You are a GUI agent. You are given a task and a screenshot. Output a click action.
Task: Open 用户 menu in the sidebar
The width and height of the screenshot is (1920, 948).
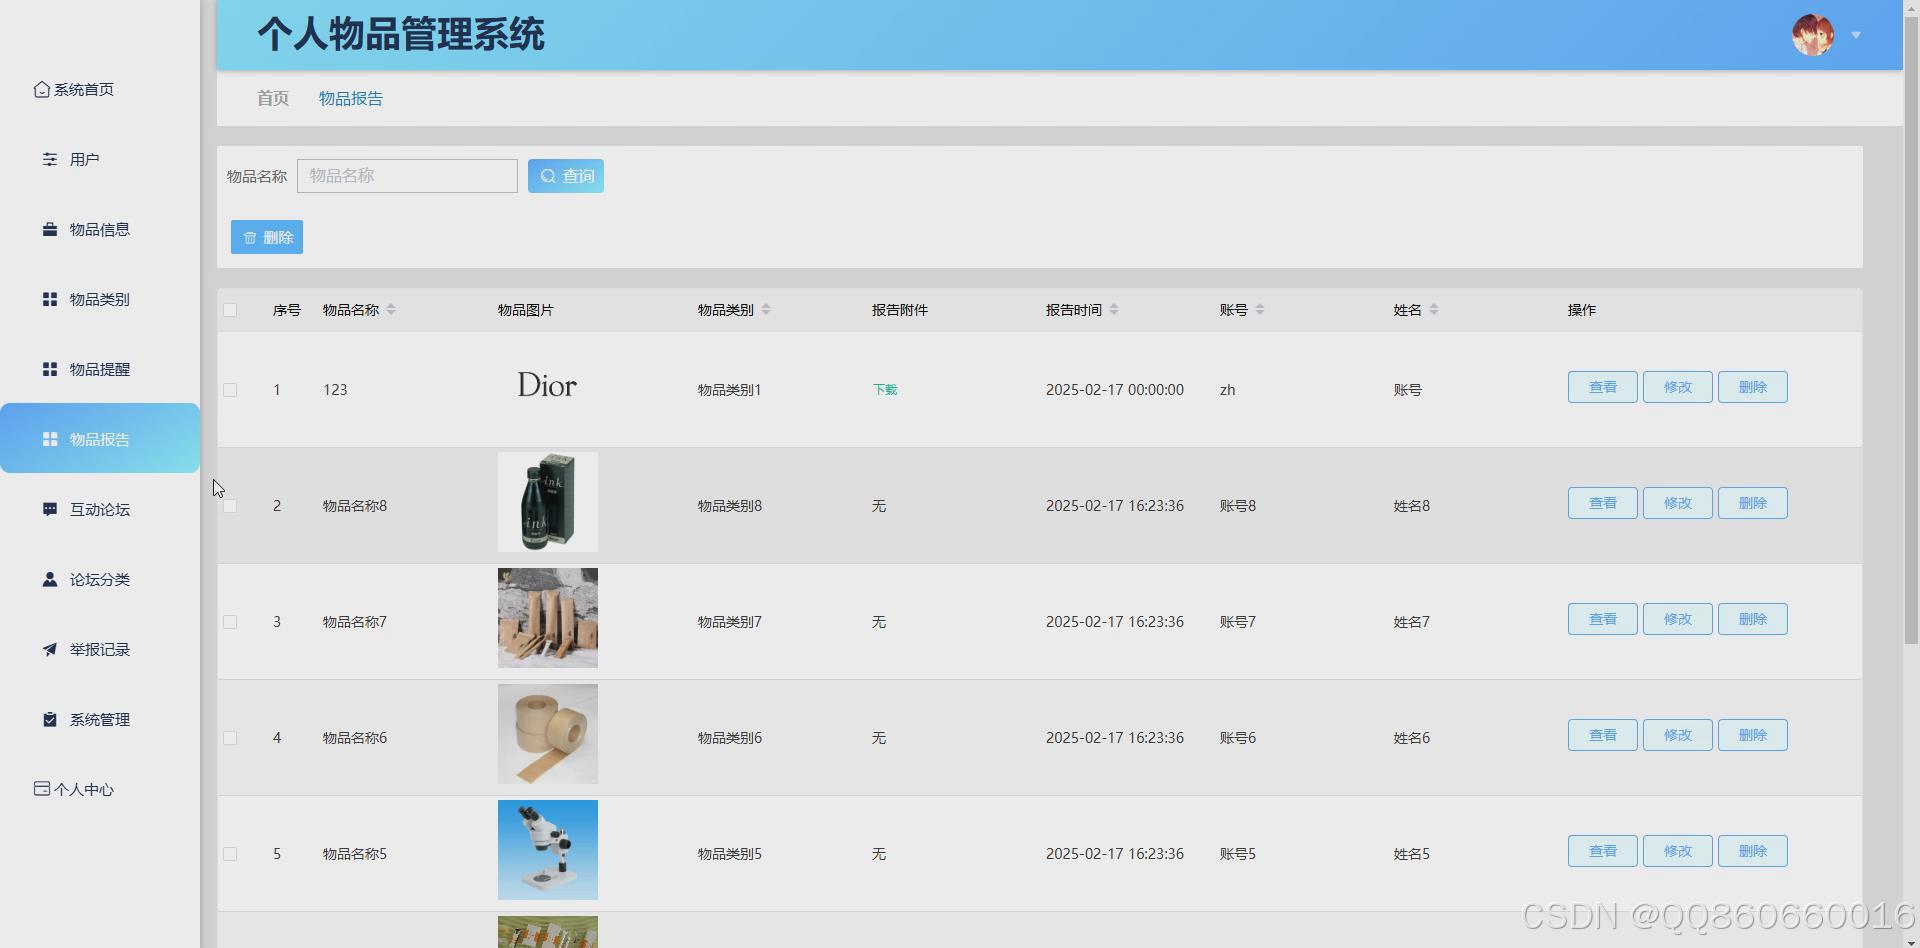tap(84, 159)
